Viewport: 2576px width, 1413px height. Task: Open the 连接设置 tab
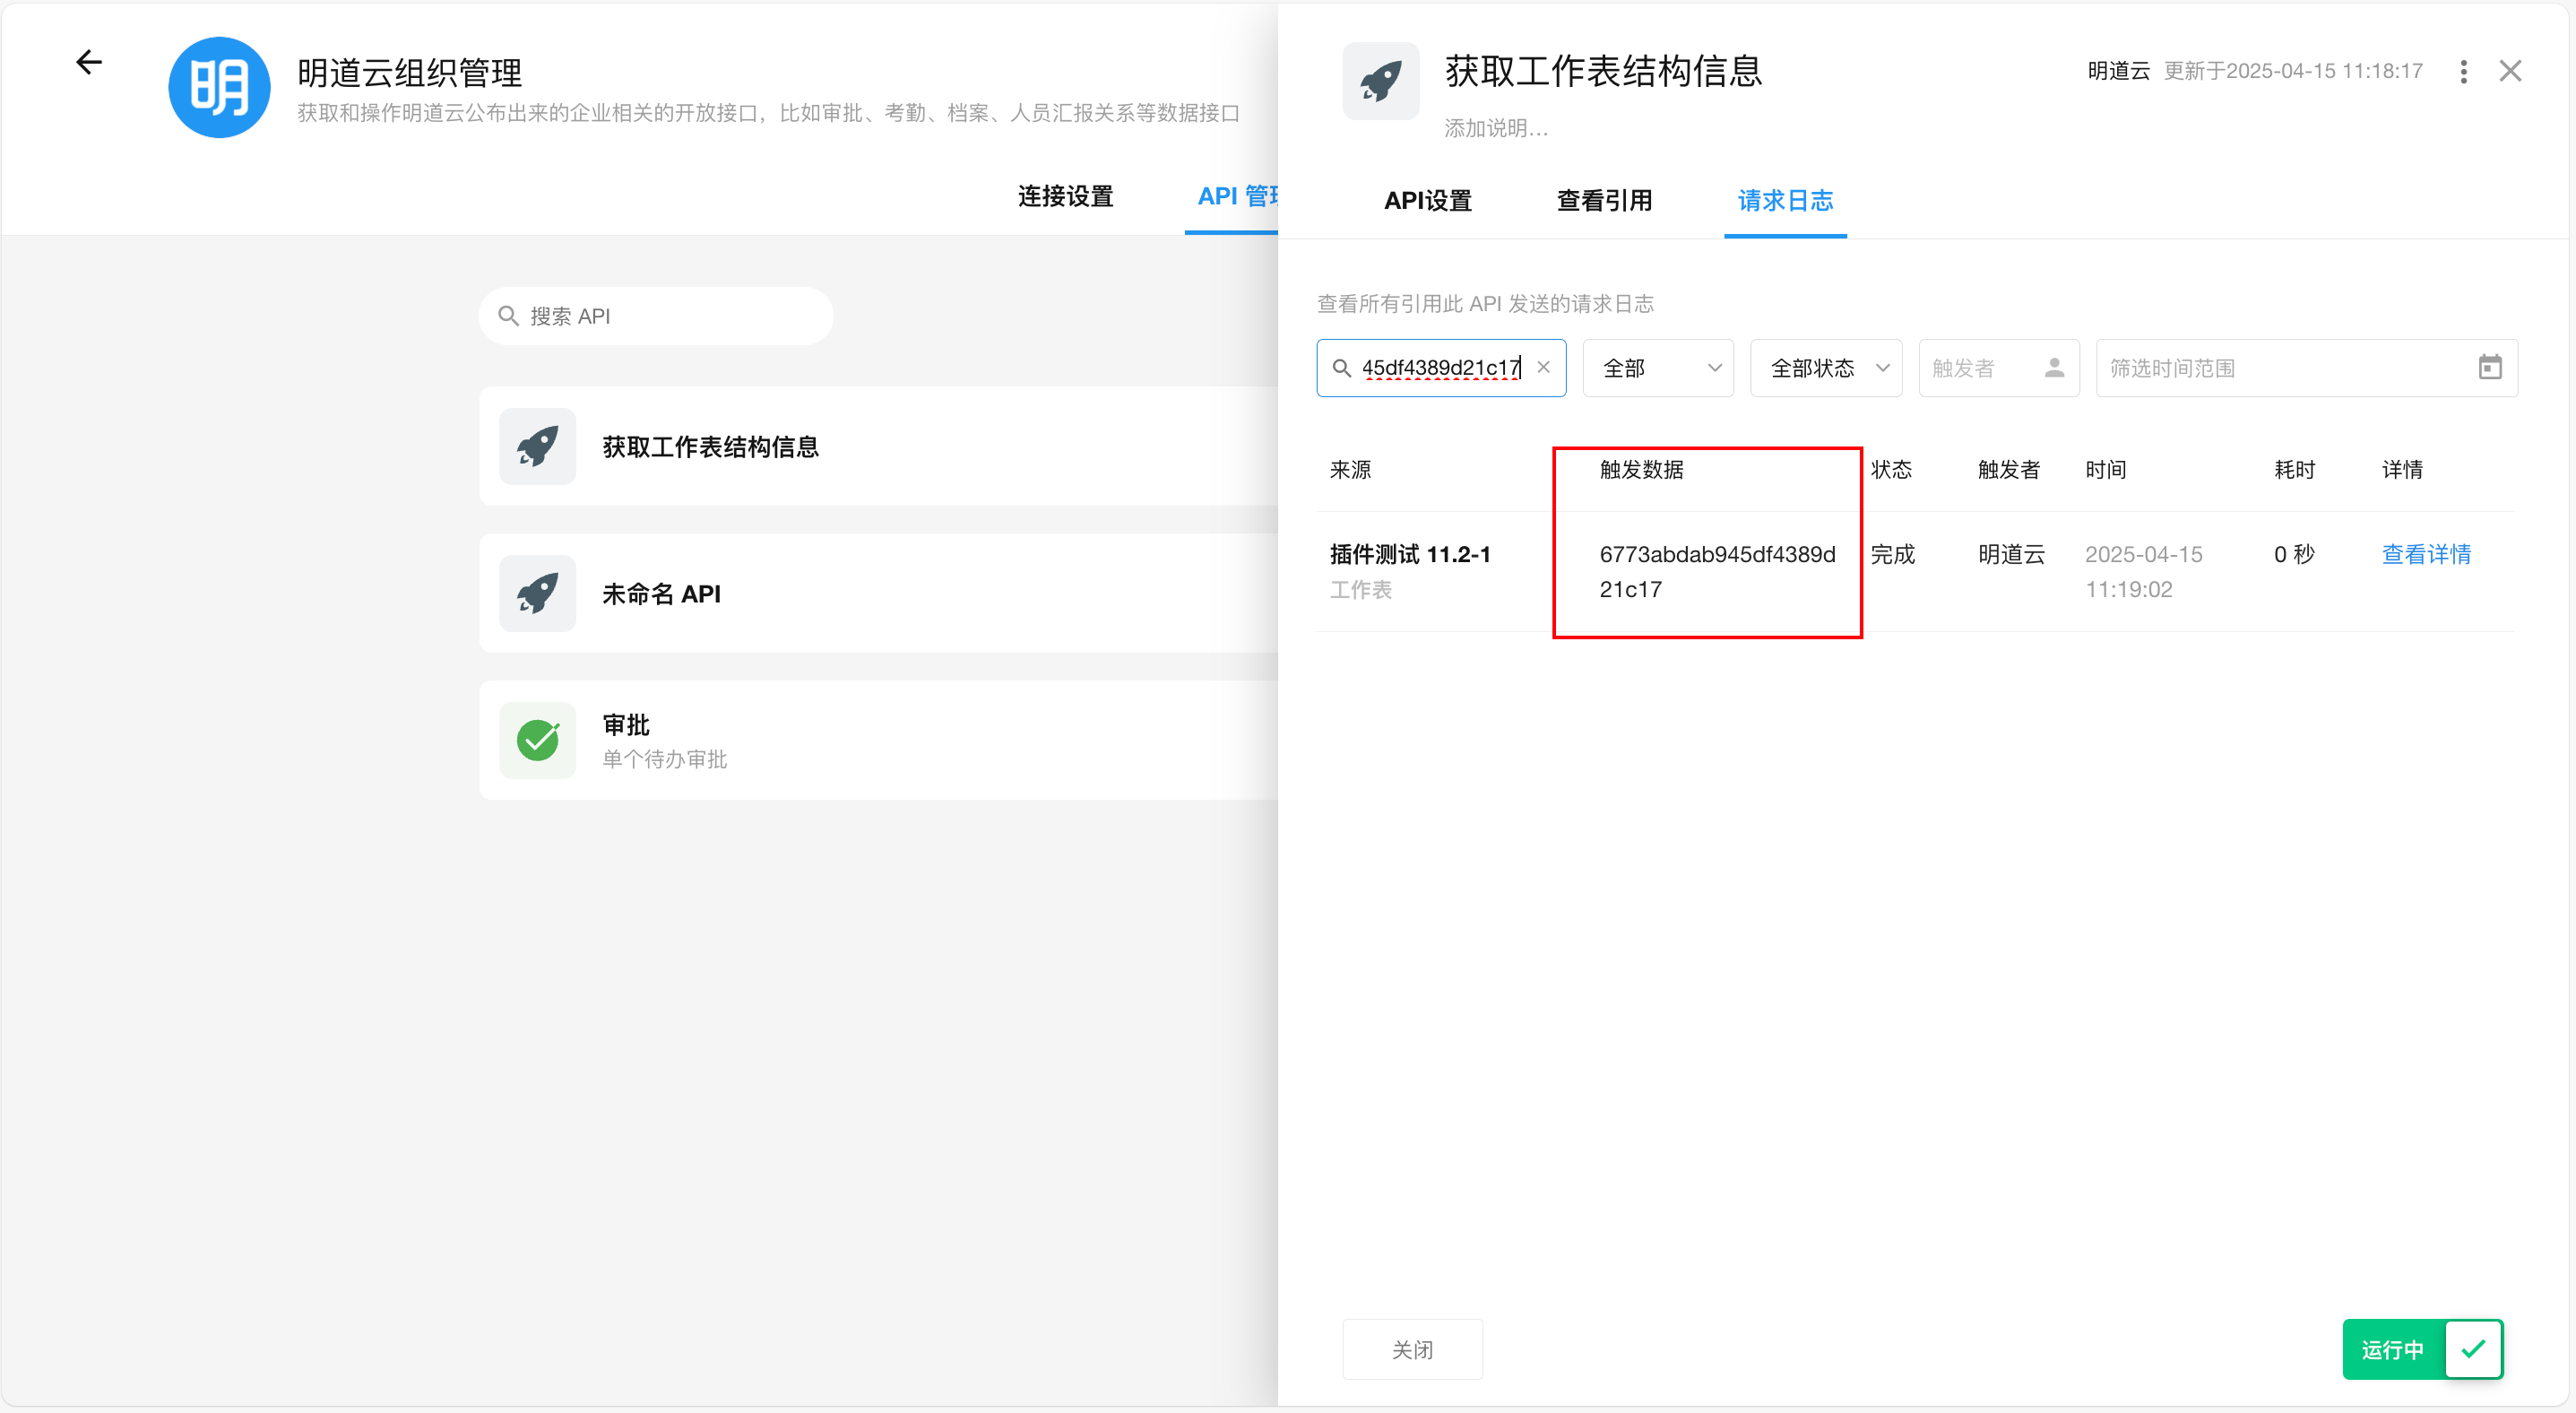[1065, 196]
